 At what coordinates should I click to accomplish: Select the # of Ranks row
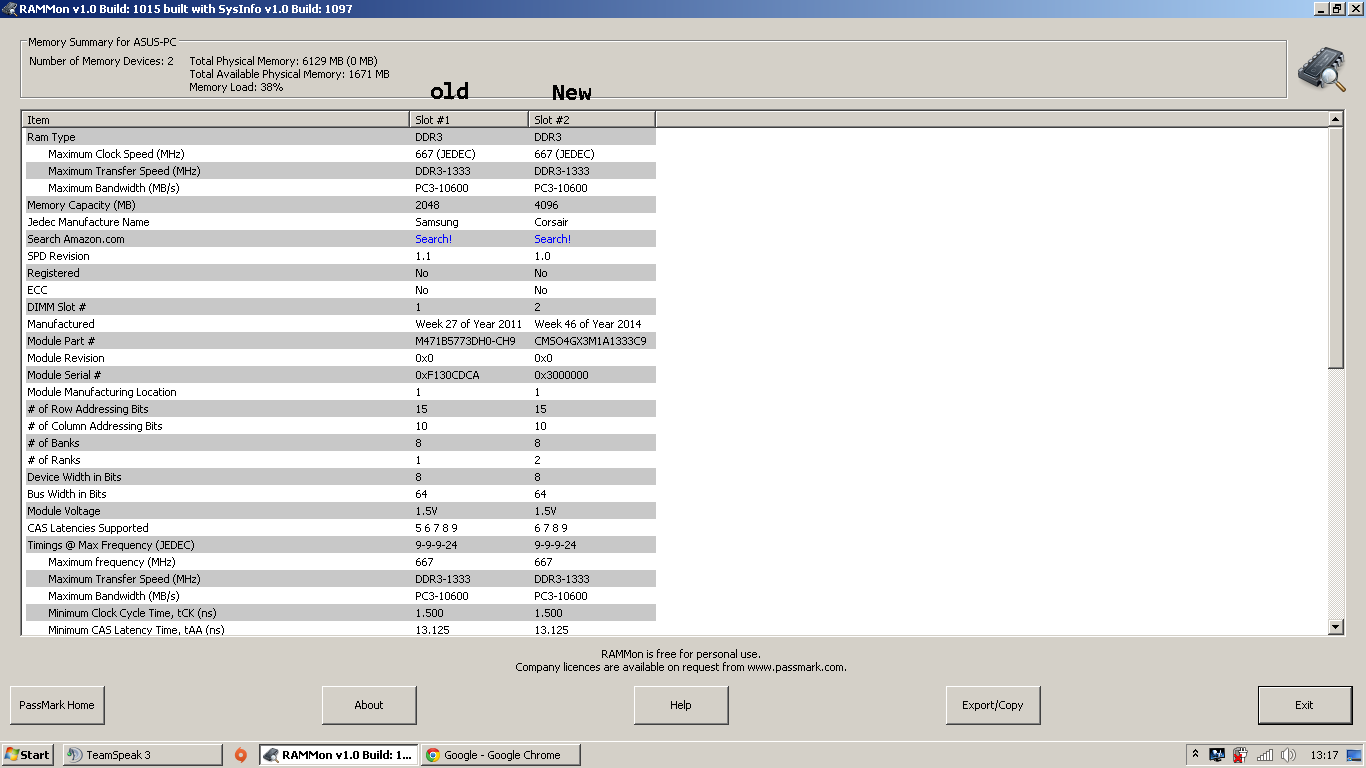[339, 460]
